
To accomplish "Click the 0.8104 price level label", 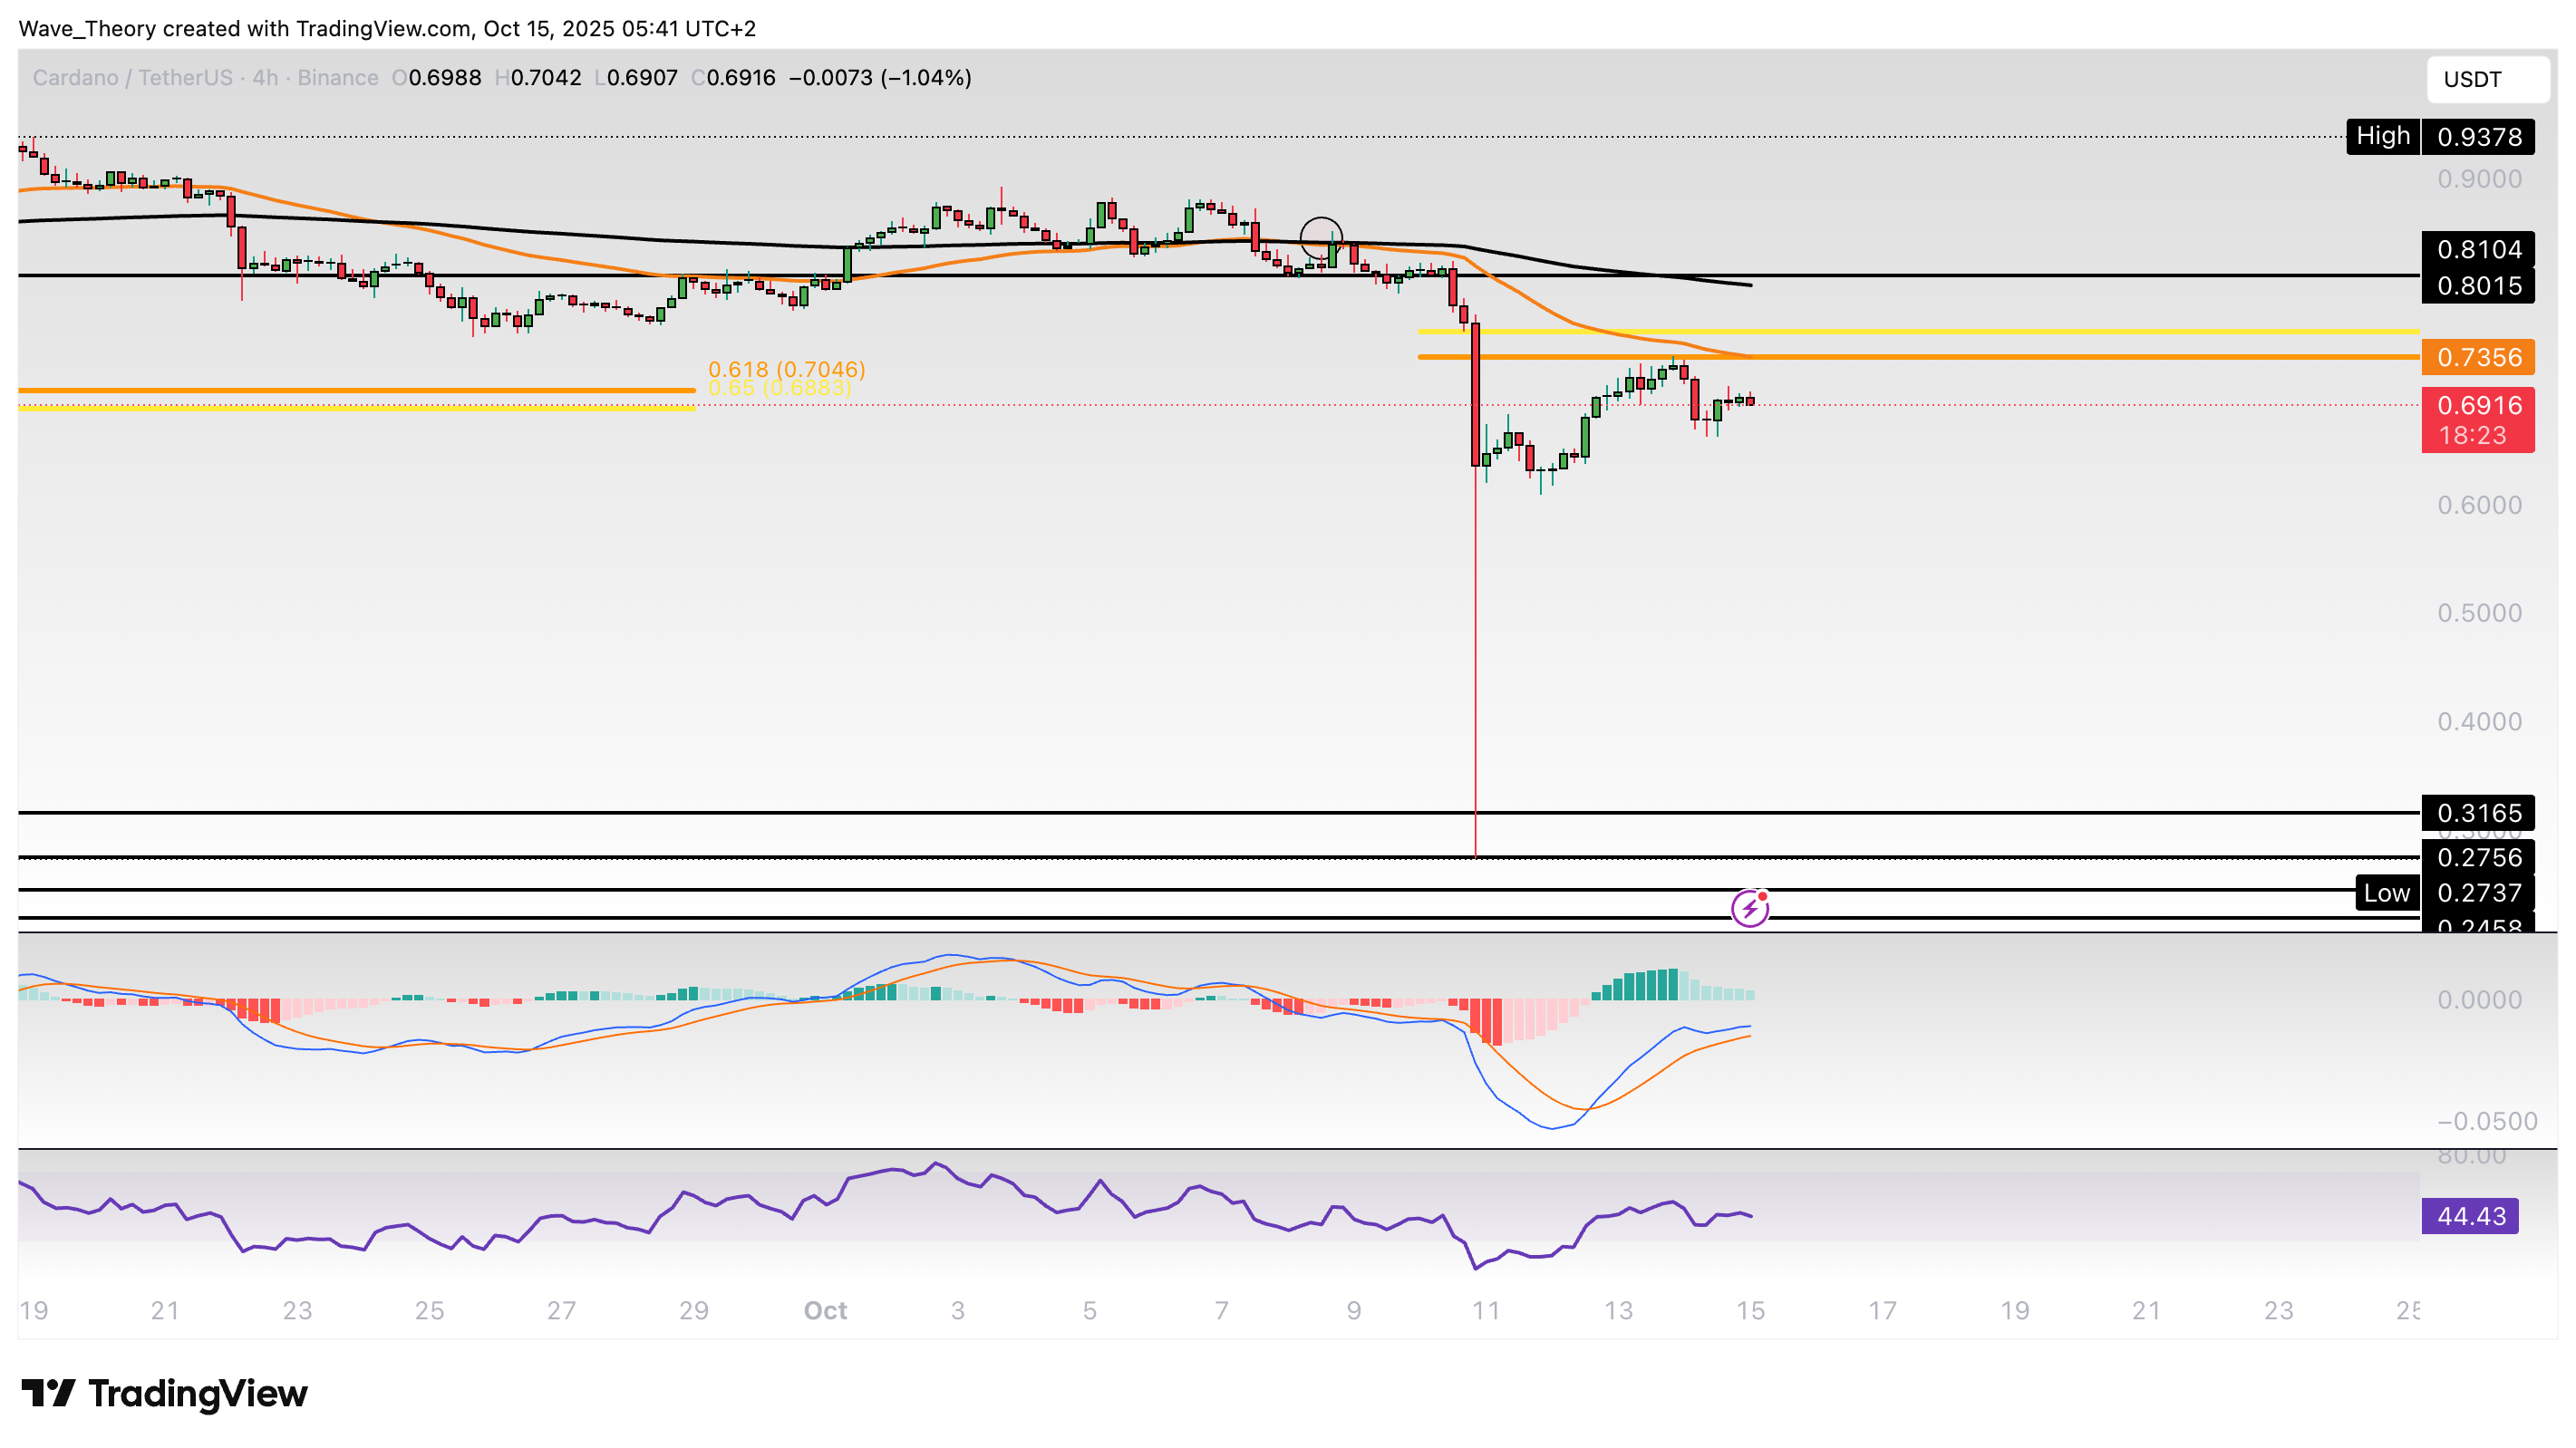I will coord(2477,249).
